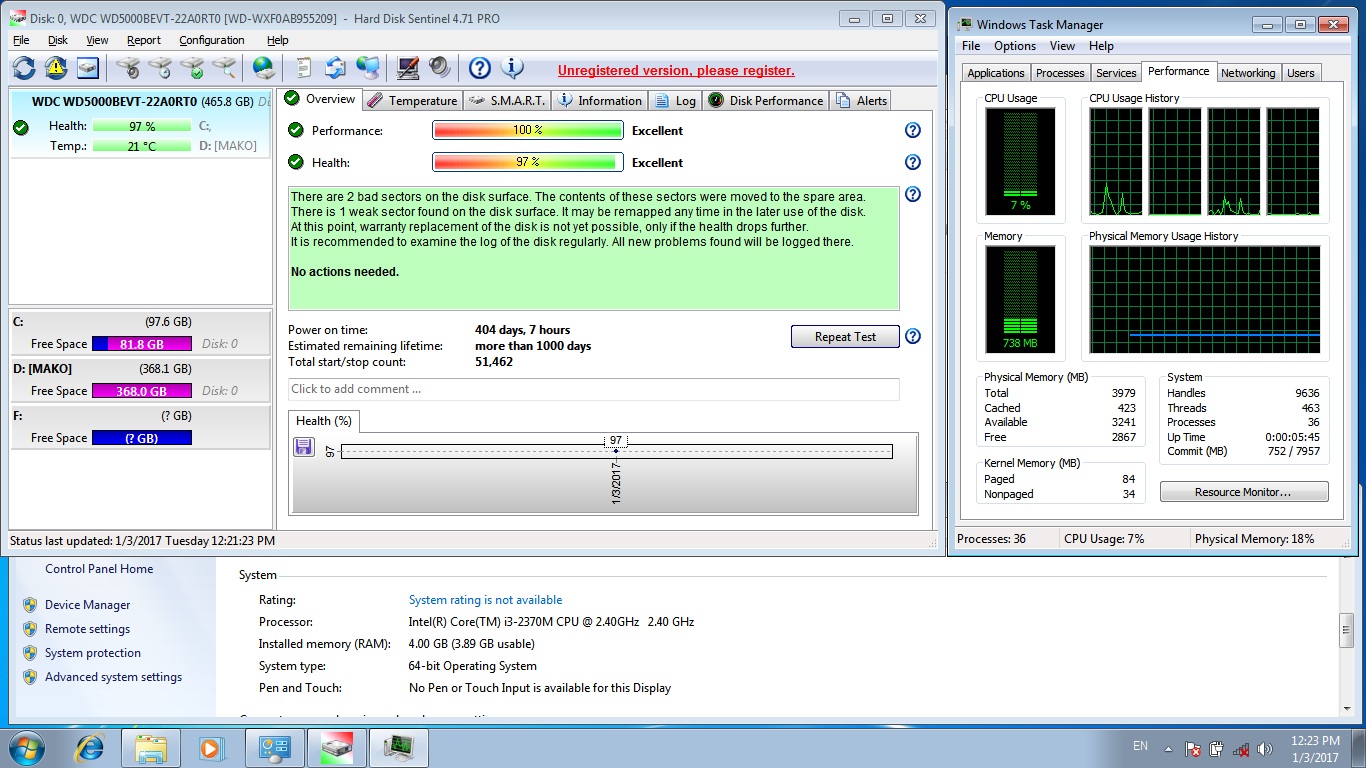1366x768 pixels.
Task: Click help icon beside the Performance bar
Action: [912, 130]
